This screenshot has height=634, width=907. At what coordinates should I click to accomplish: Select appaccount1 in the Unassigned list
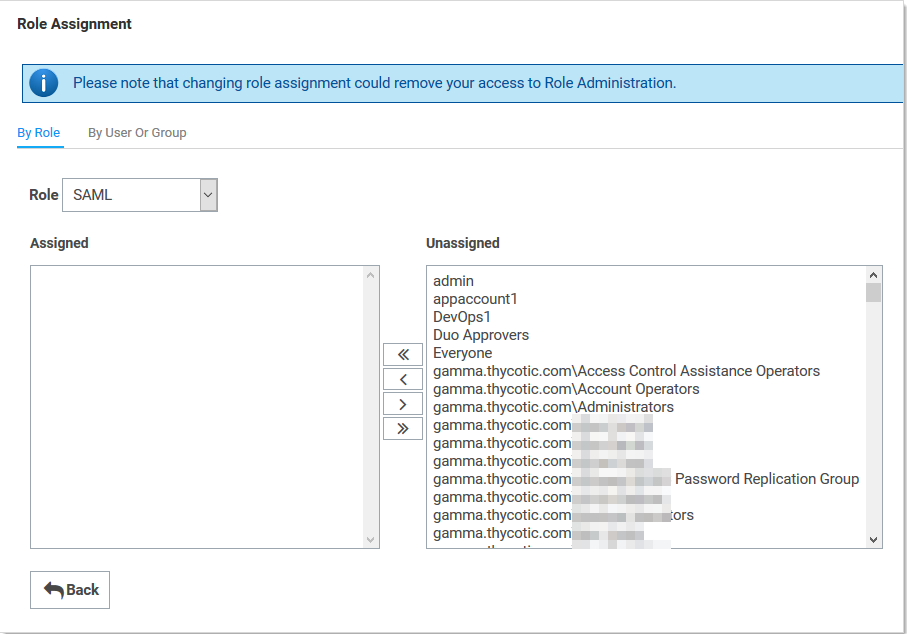tap(475, 299)
